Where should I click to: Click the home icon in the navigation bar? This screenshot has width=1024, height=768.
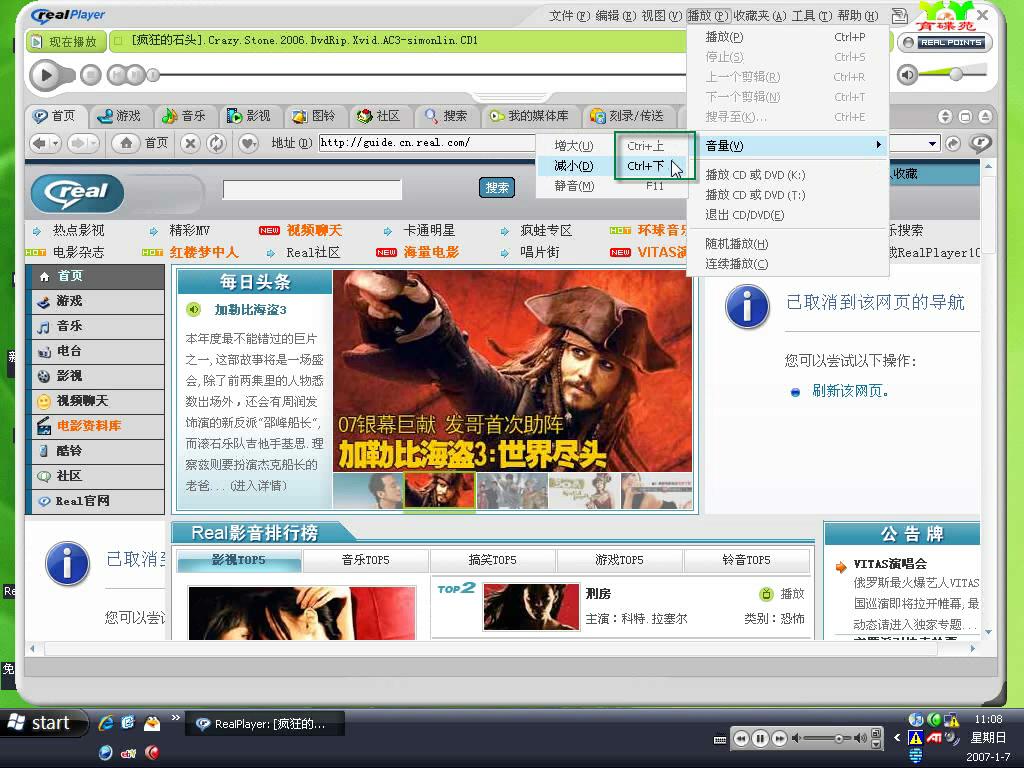point(126,143)
